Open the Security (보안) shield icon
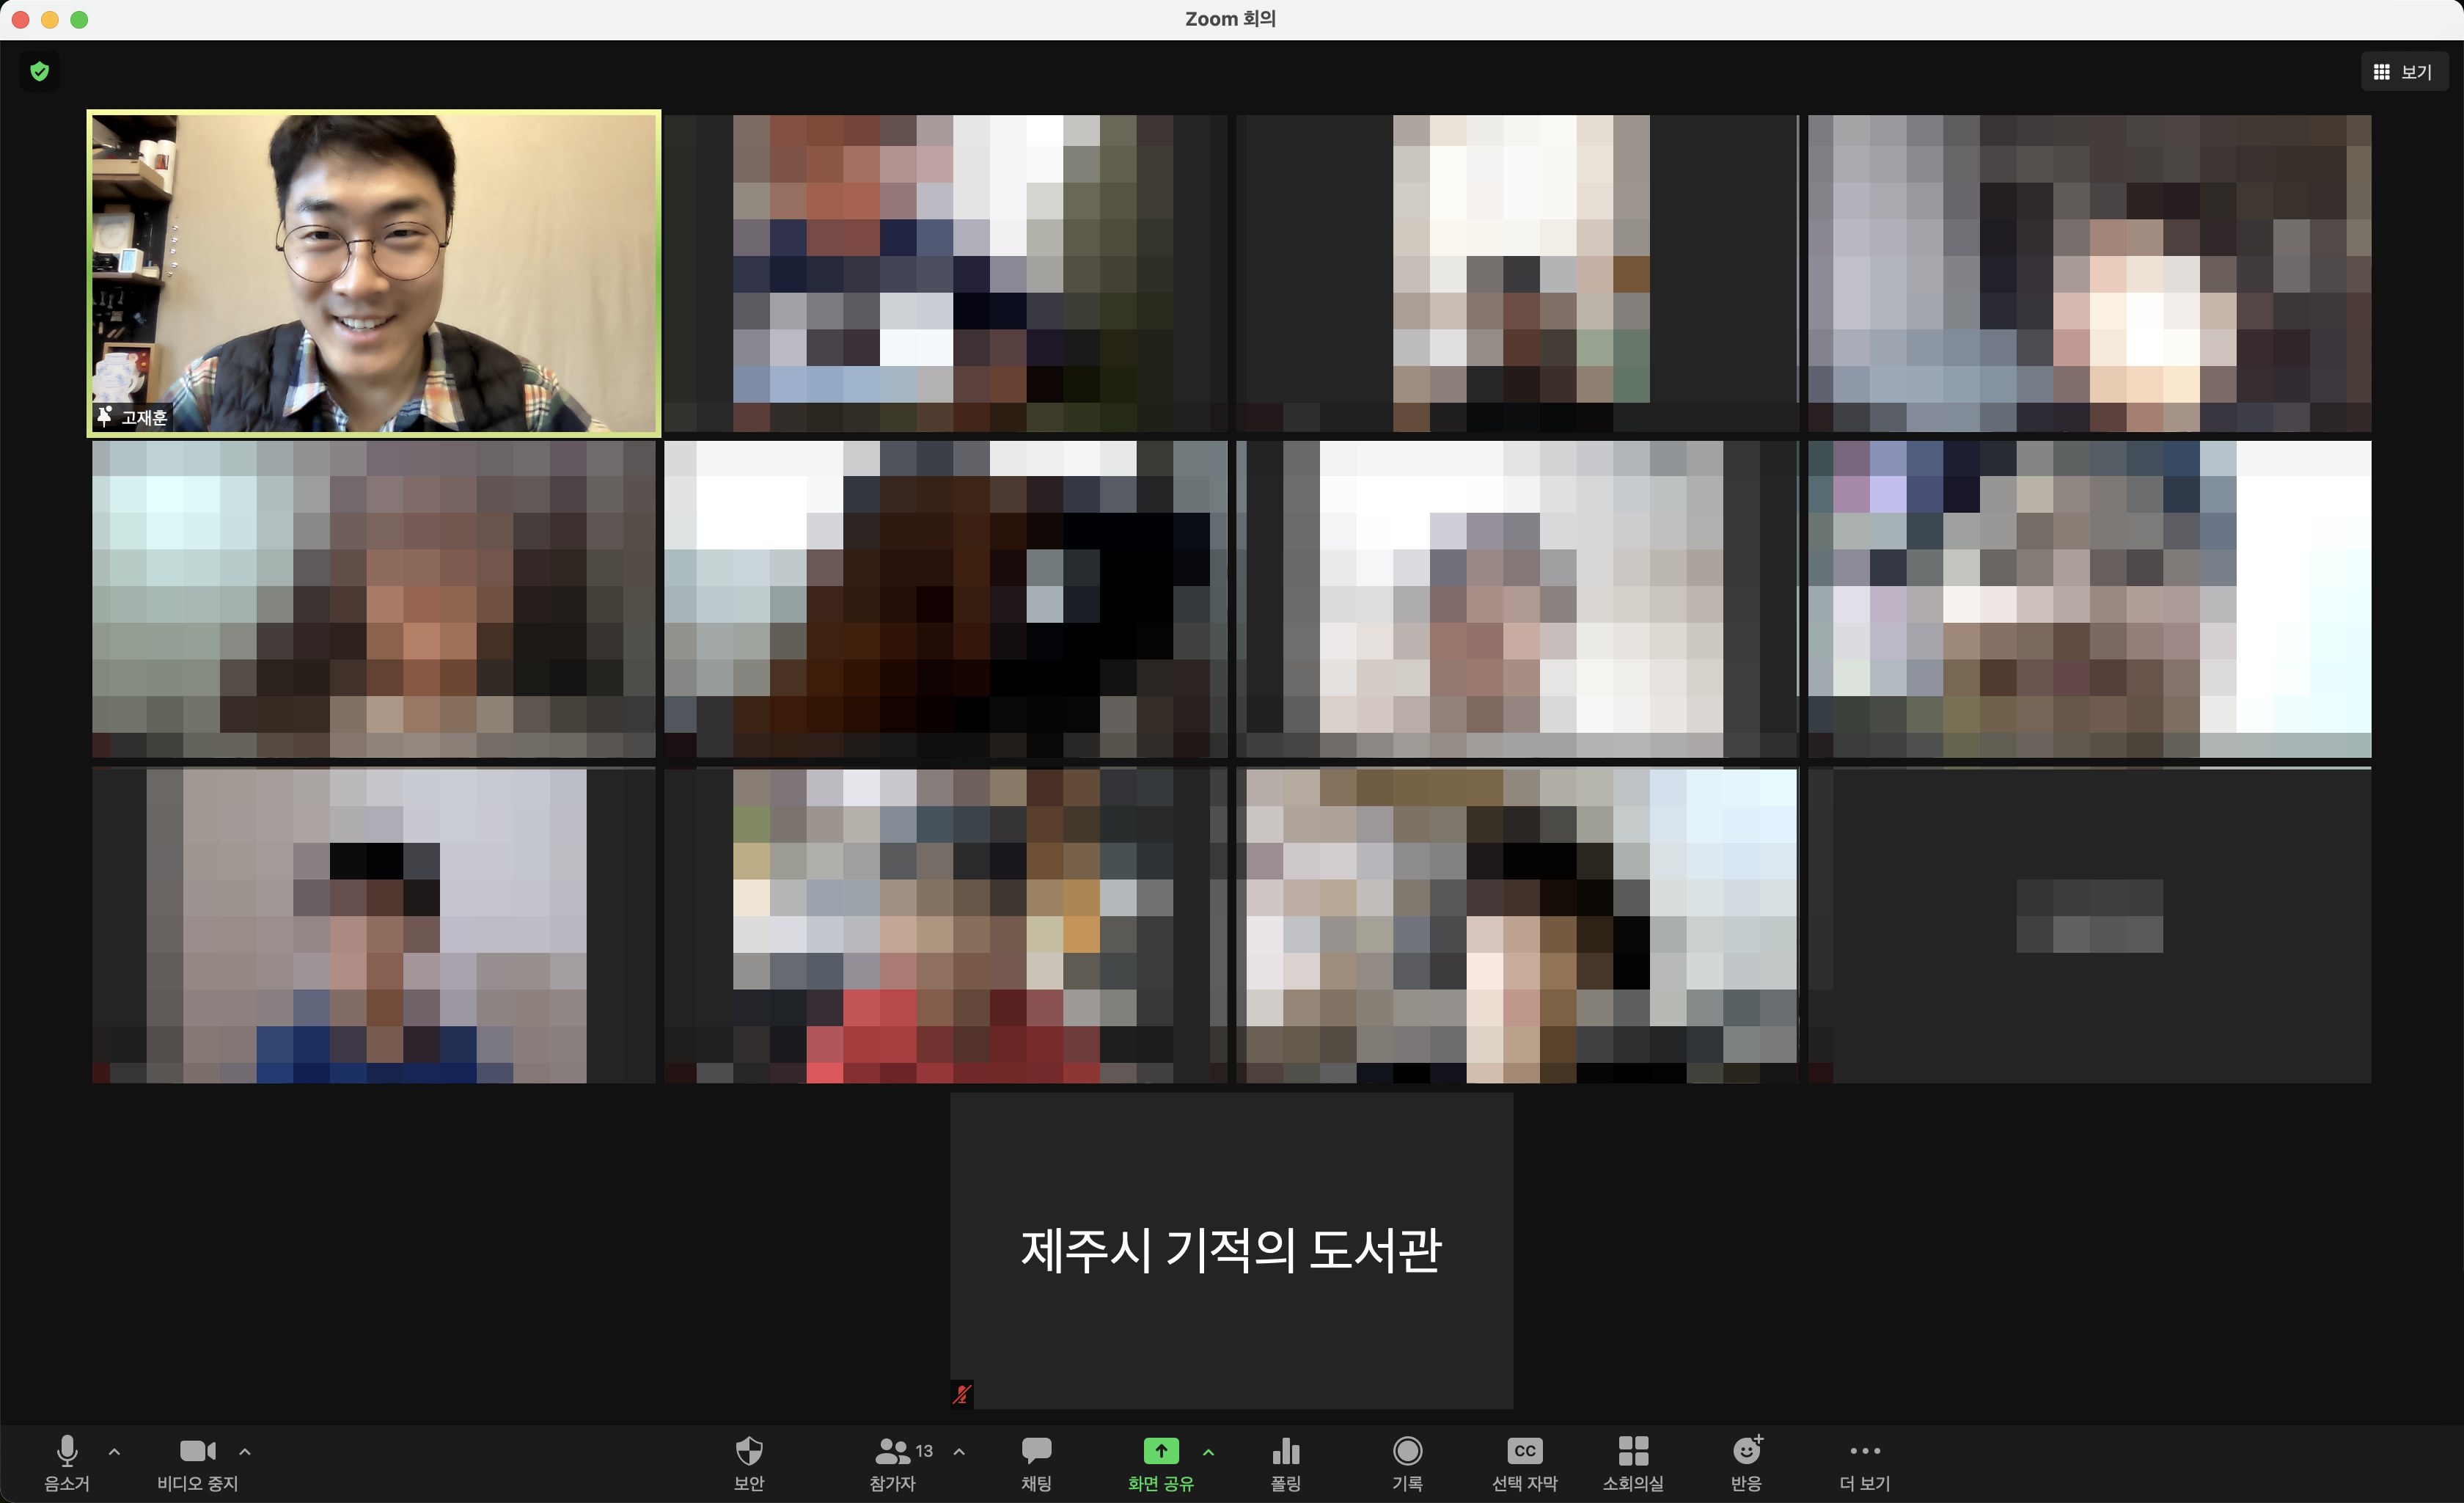2464x1503 pixels. click(749, 1451)
